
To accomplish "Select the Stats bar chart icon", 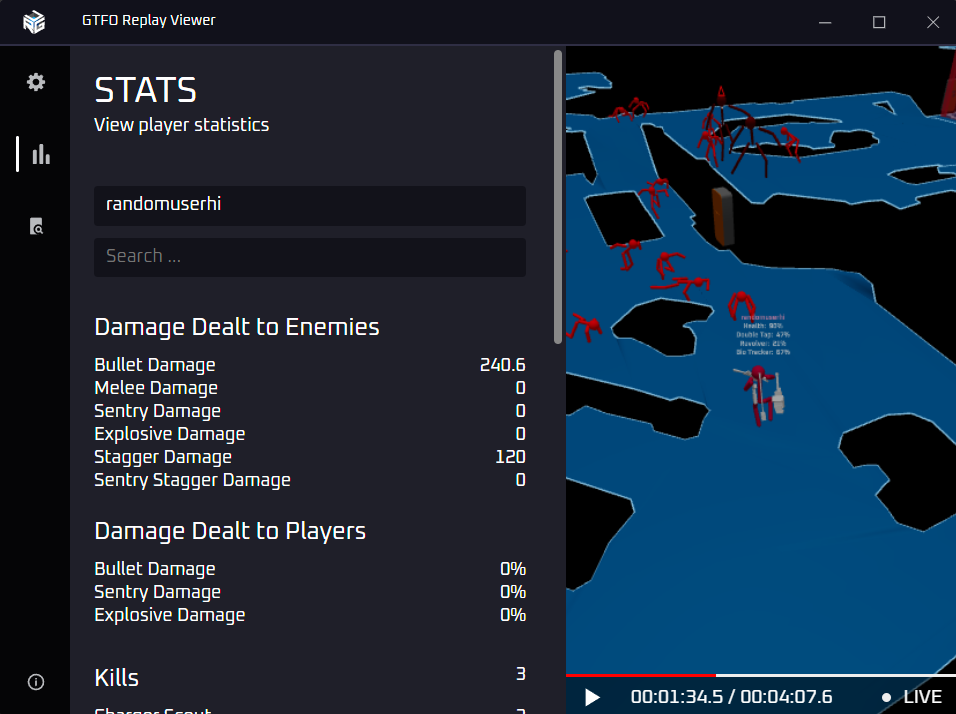I will tap(41, 154).
